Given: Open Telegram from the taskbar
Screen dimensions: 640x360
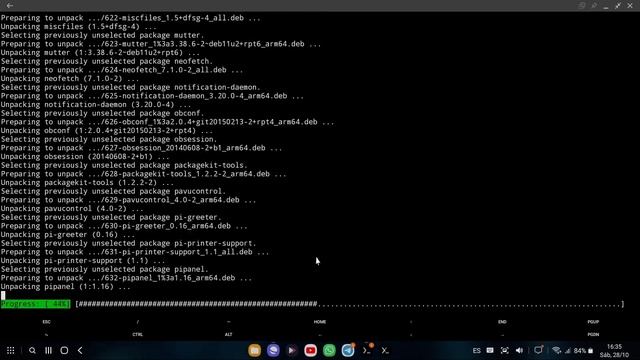Looking at the screenshot, I should [x=348, y=350].
